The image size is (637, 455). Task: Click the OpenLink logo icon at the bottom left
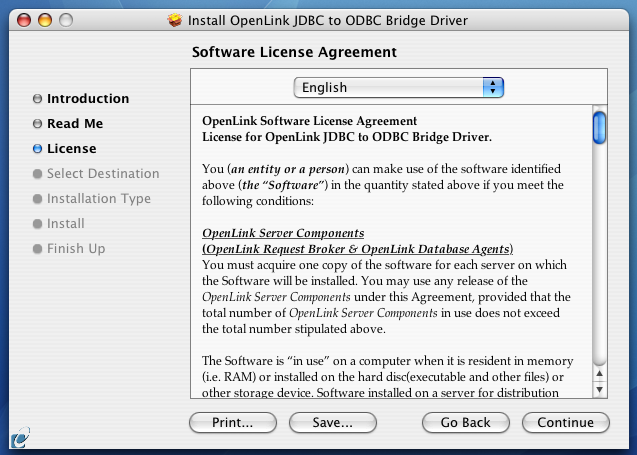(20, 438)
